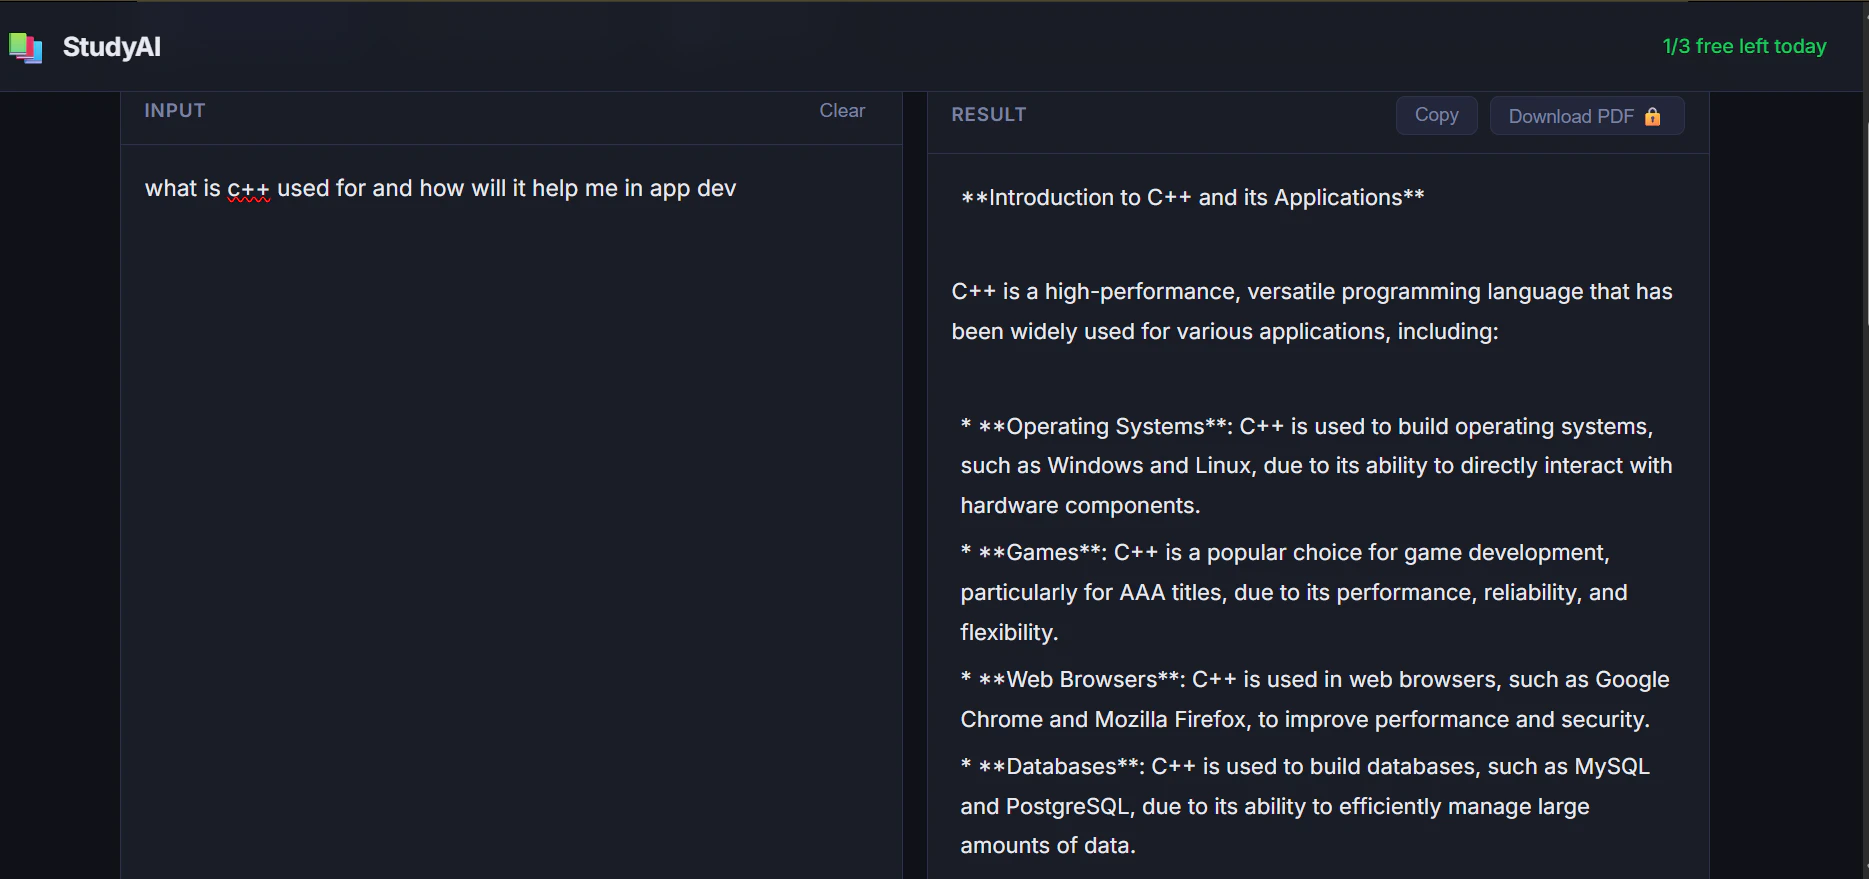The height and width of the screenshot is (879, 1869).
Task: Click the RESULT panel header label
Action: [x=988, y=115]
